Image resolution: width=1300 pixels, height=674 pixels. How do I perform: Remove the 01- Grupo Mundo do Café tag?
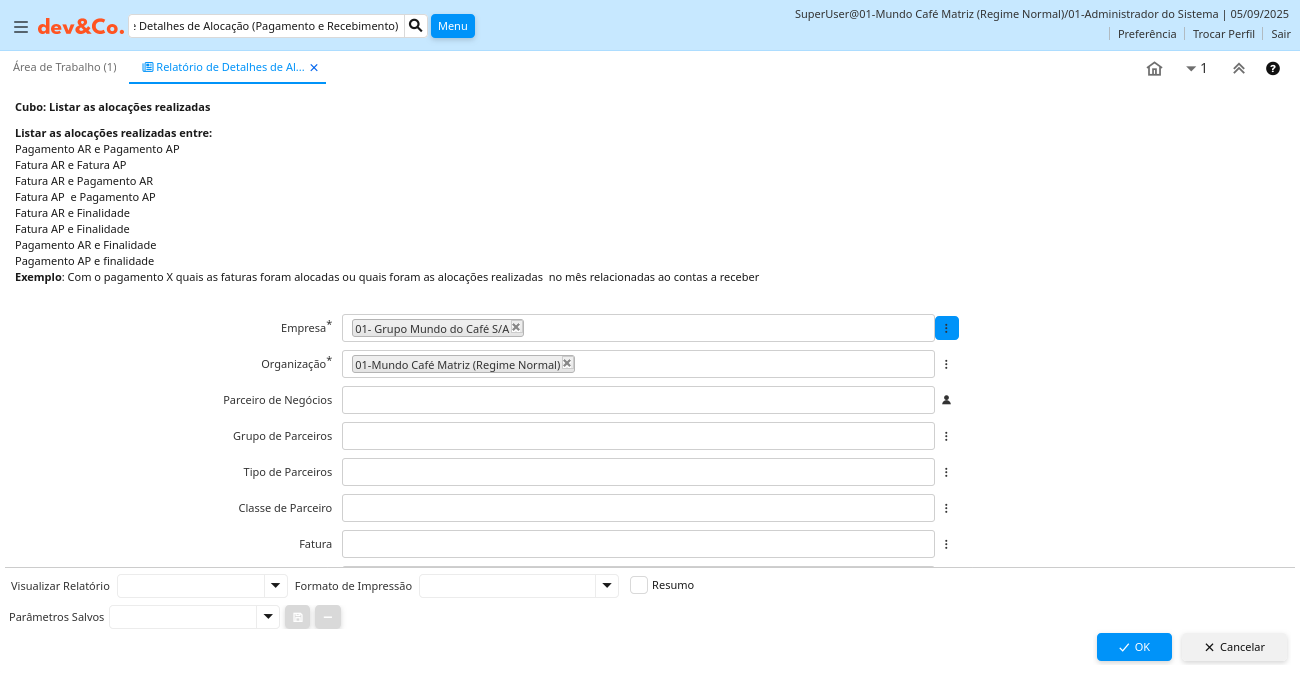[516, 327]
